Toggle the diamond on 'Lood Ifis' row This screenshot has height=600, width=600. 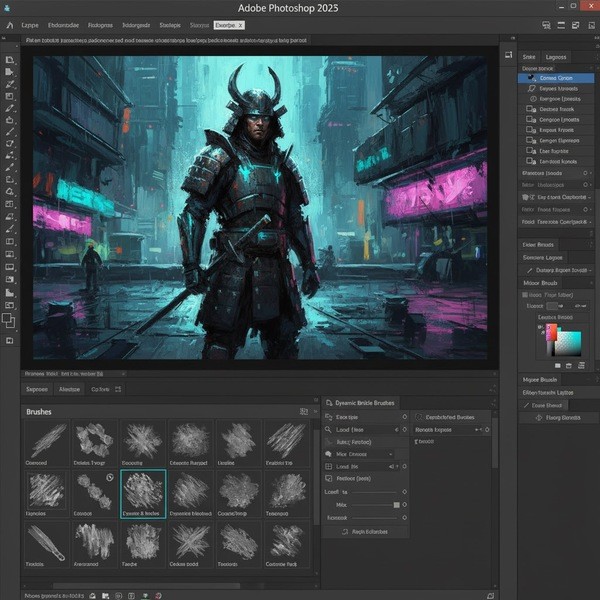(x=404, y=466)
